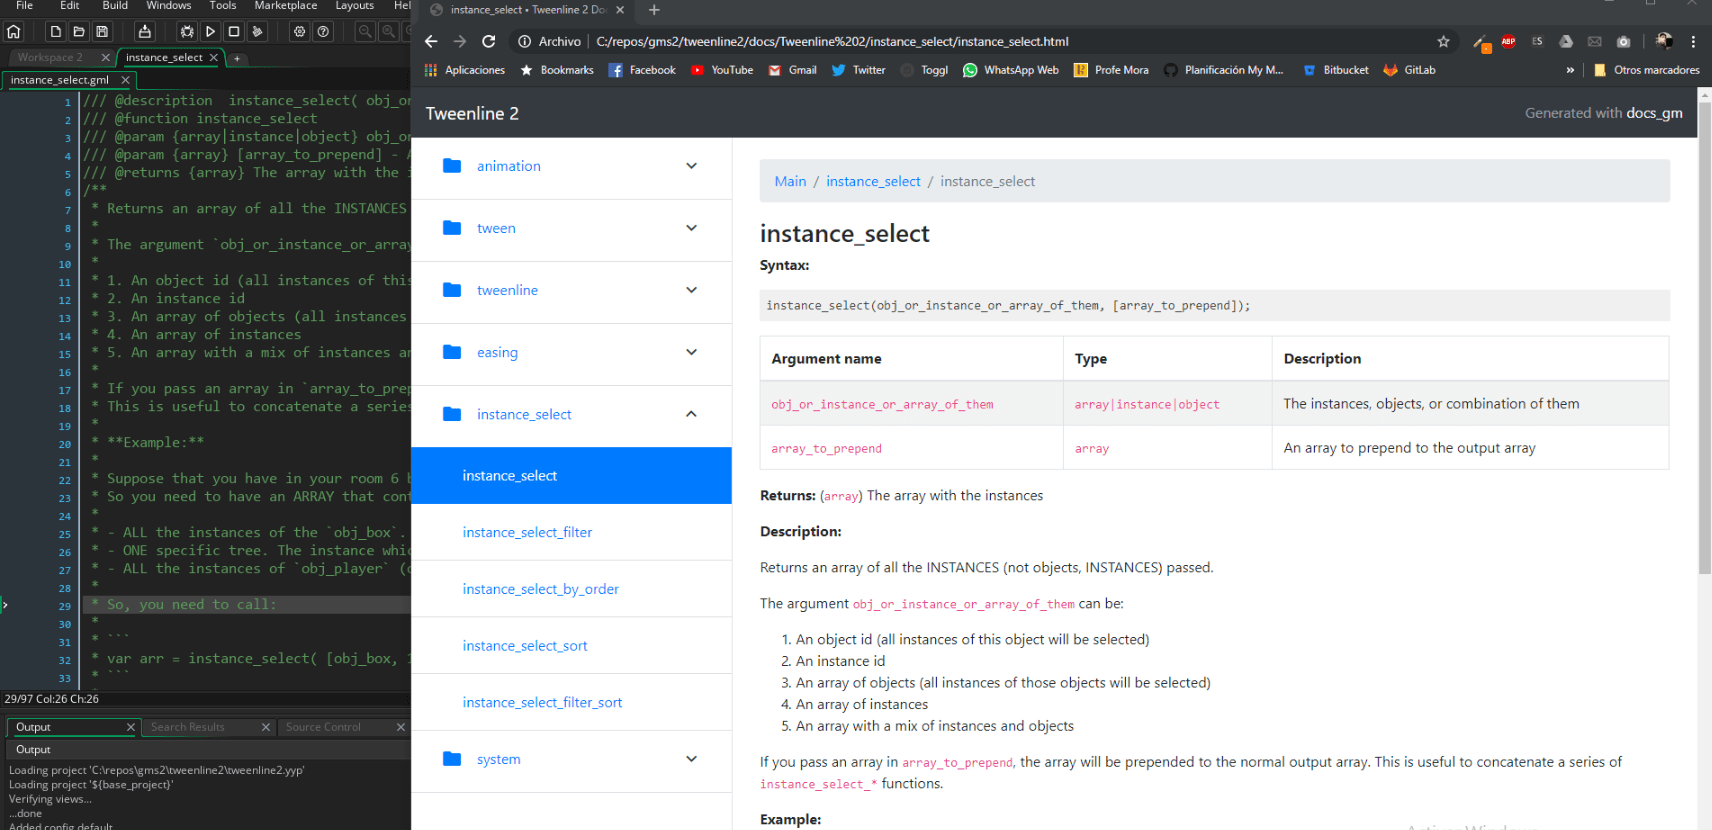Open Game Options gear icon in GameMaker
1712x830 pixels.
click(299, 32)
